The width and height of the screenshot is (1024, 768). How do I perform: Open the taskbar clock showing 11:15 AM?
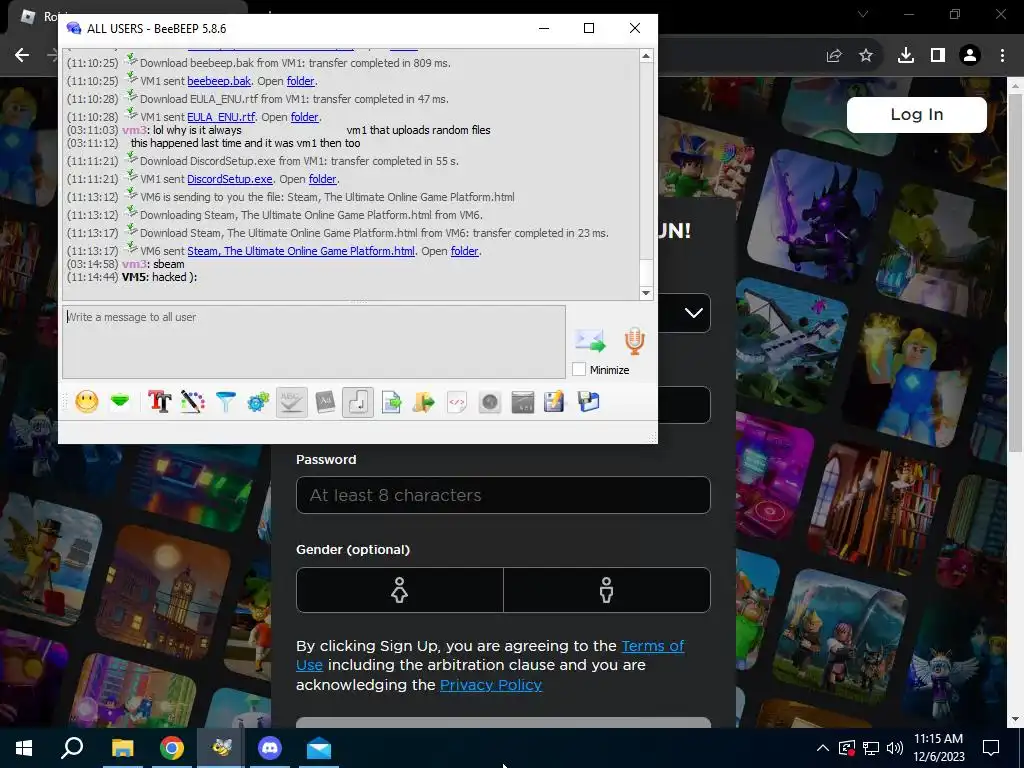938,748
